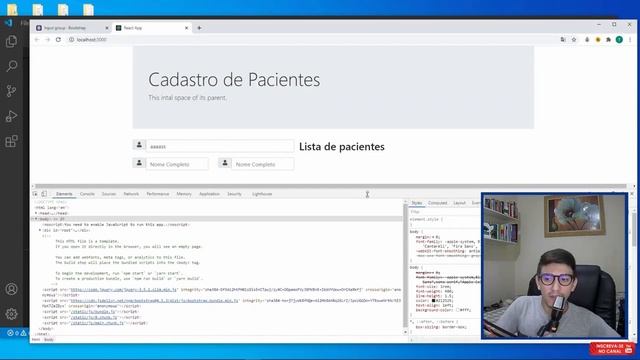Open the DevTools Application tab

(209, 194)
